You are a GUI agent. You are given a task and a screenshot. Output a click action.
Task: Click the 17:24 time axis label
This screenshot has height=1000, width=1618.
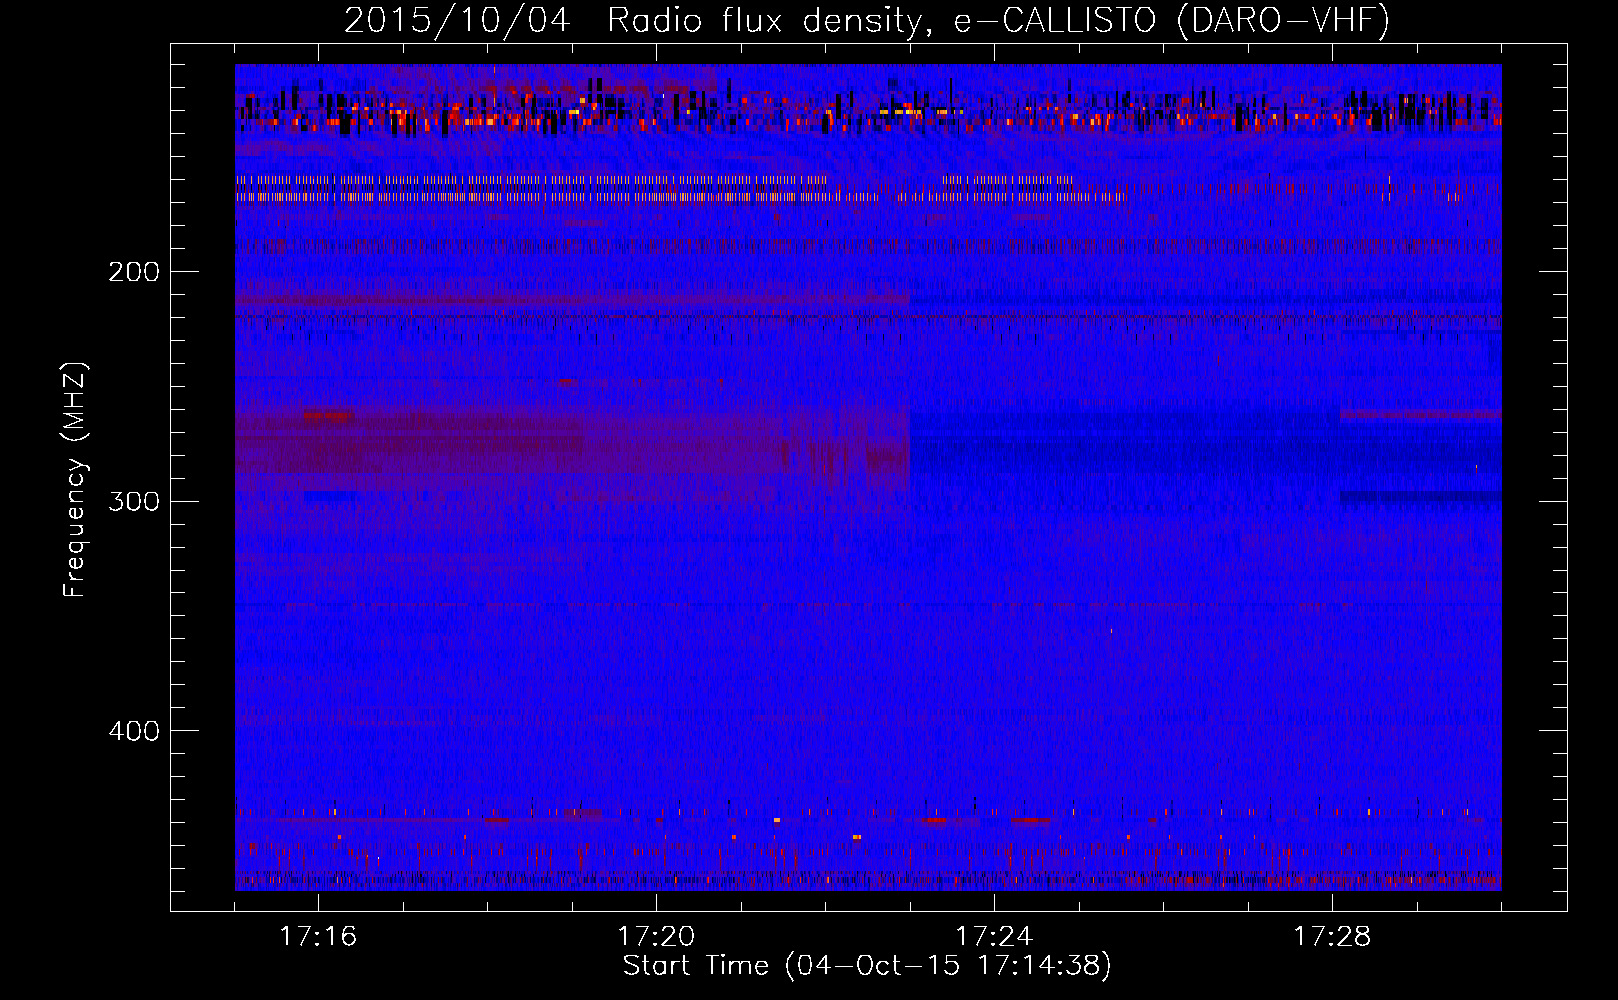994,937
